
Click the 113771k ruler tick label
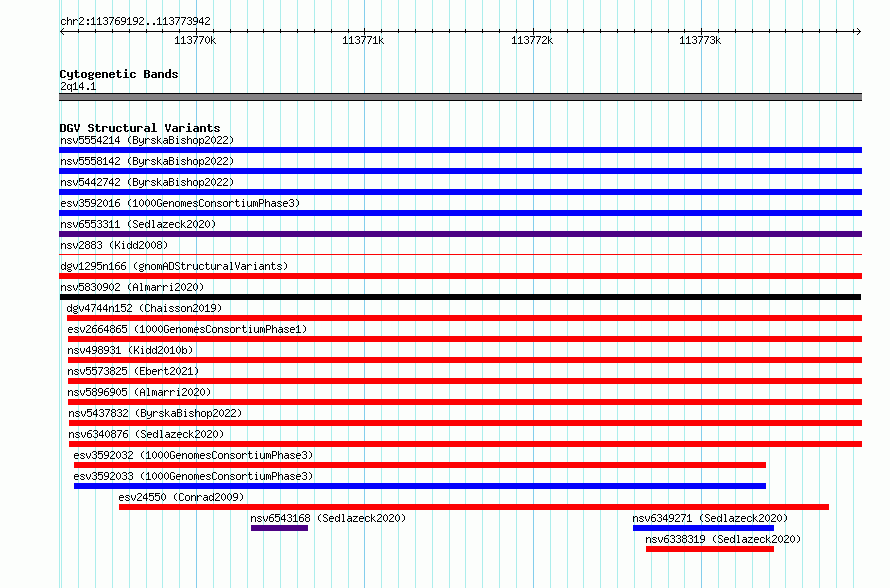[x=363, y=40]
